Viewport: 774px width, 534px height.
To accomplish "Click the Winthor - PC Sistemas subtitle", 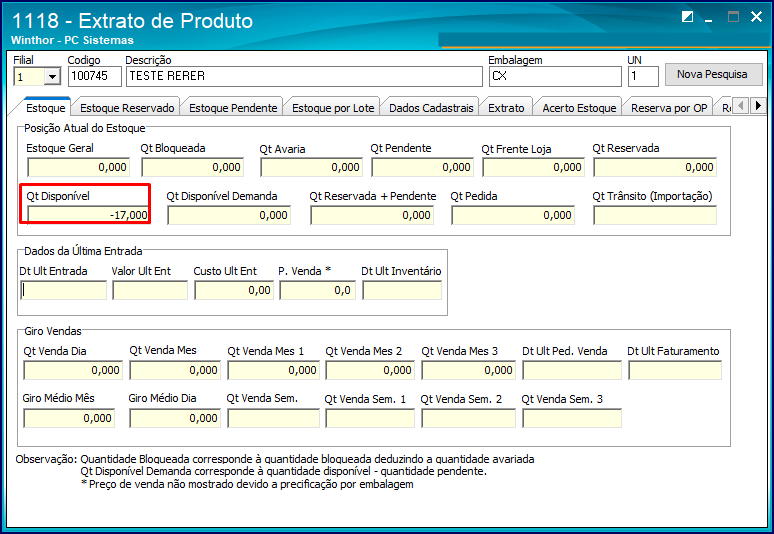I will pyautogui.click(x=72, y=40).
